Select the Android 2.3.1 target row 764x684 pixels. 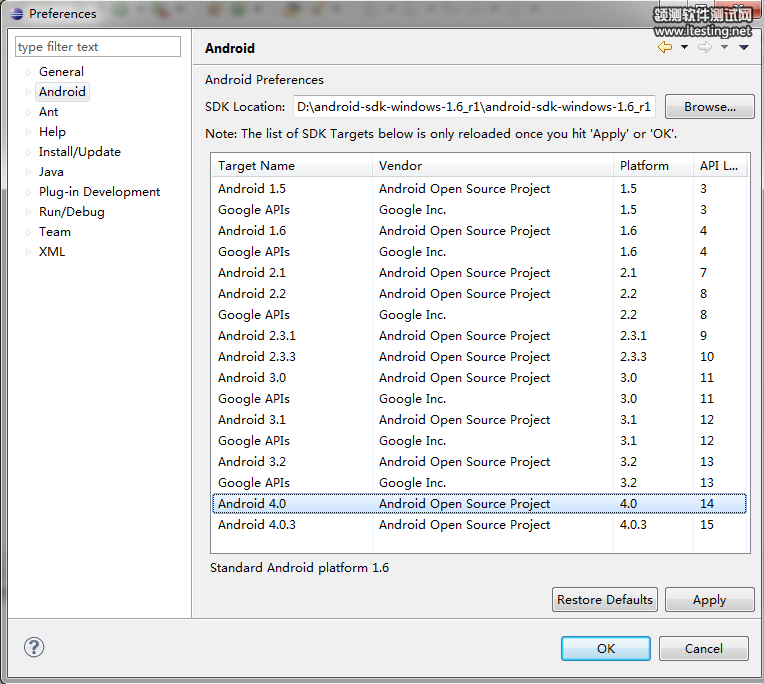point(479,335)
